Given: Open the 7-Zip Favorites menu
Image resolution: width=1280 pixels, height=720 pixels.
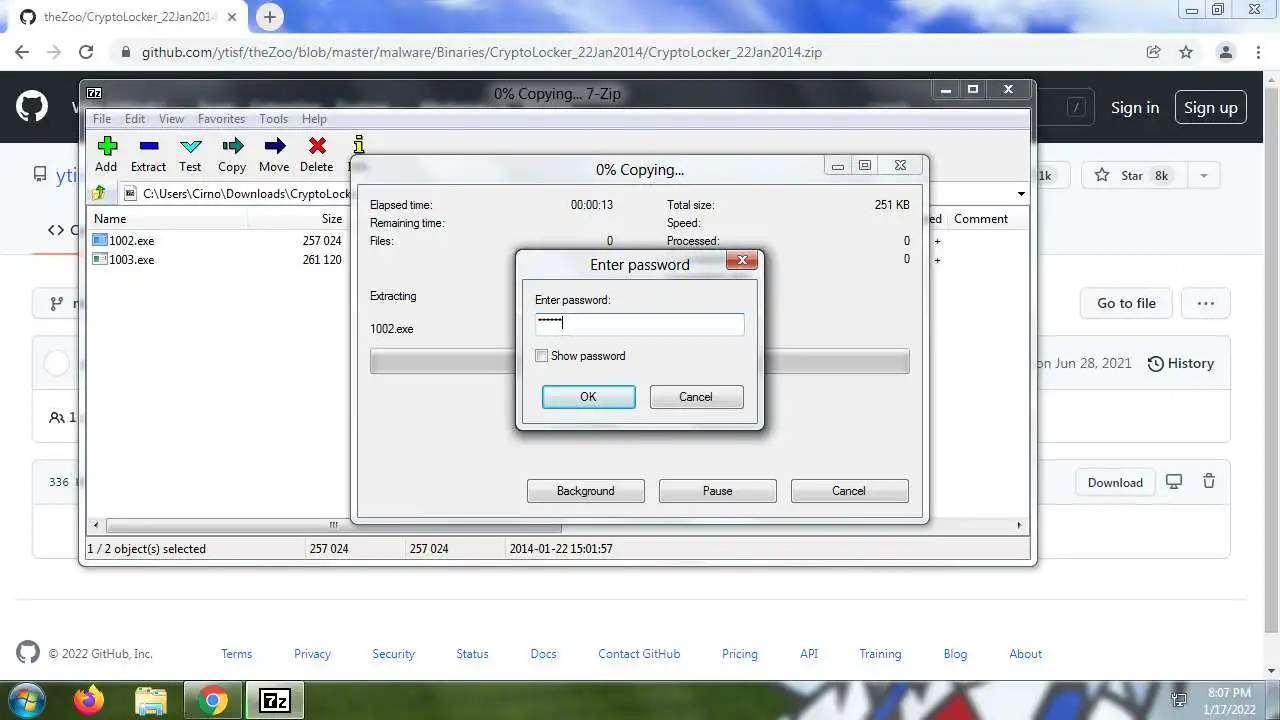Looking at the screenshot, I should pos(221,118).
